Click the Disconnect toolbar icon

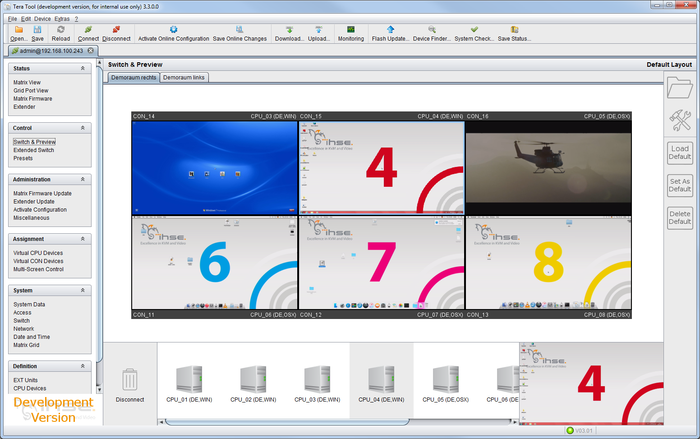(x=116, y=33)
